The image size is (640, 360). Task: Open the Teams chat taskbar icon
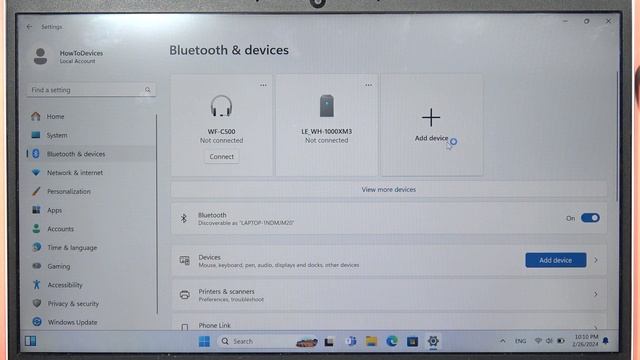351,341
